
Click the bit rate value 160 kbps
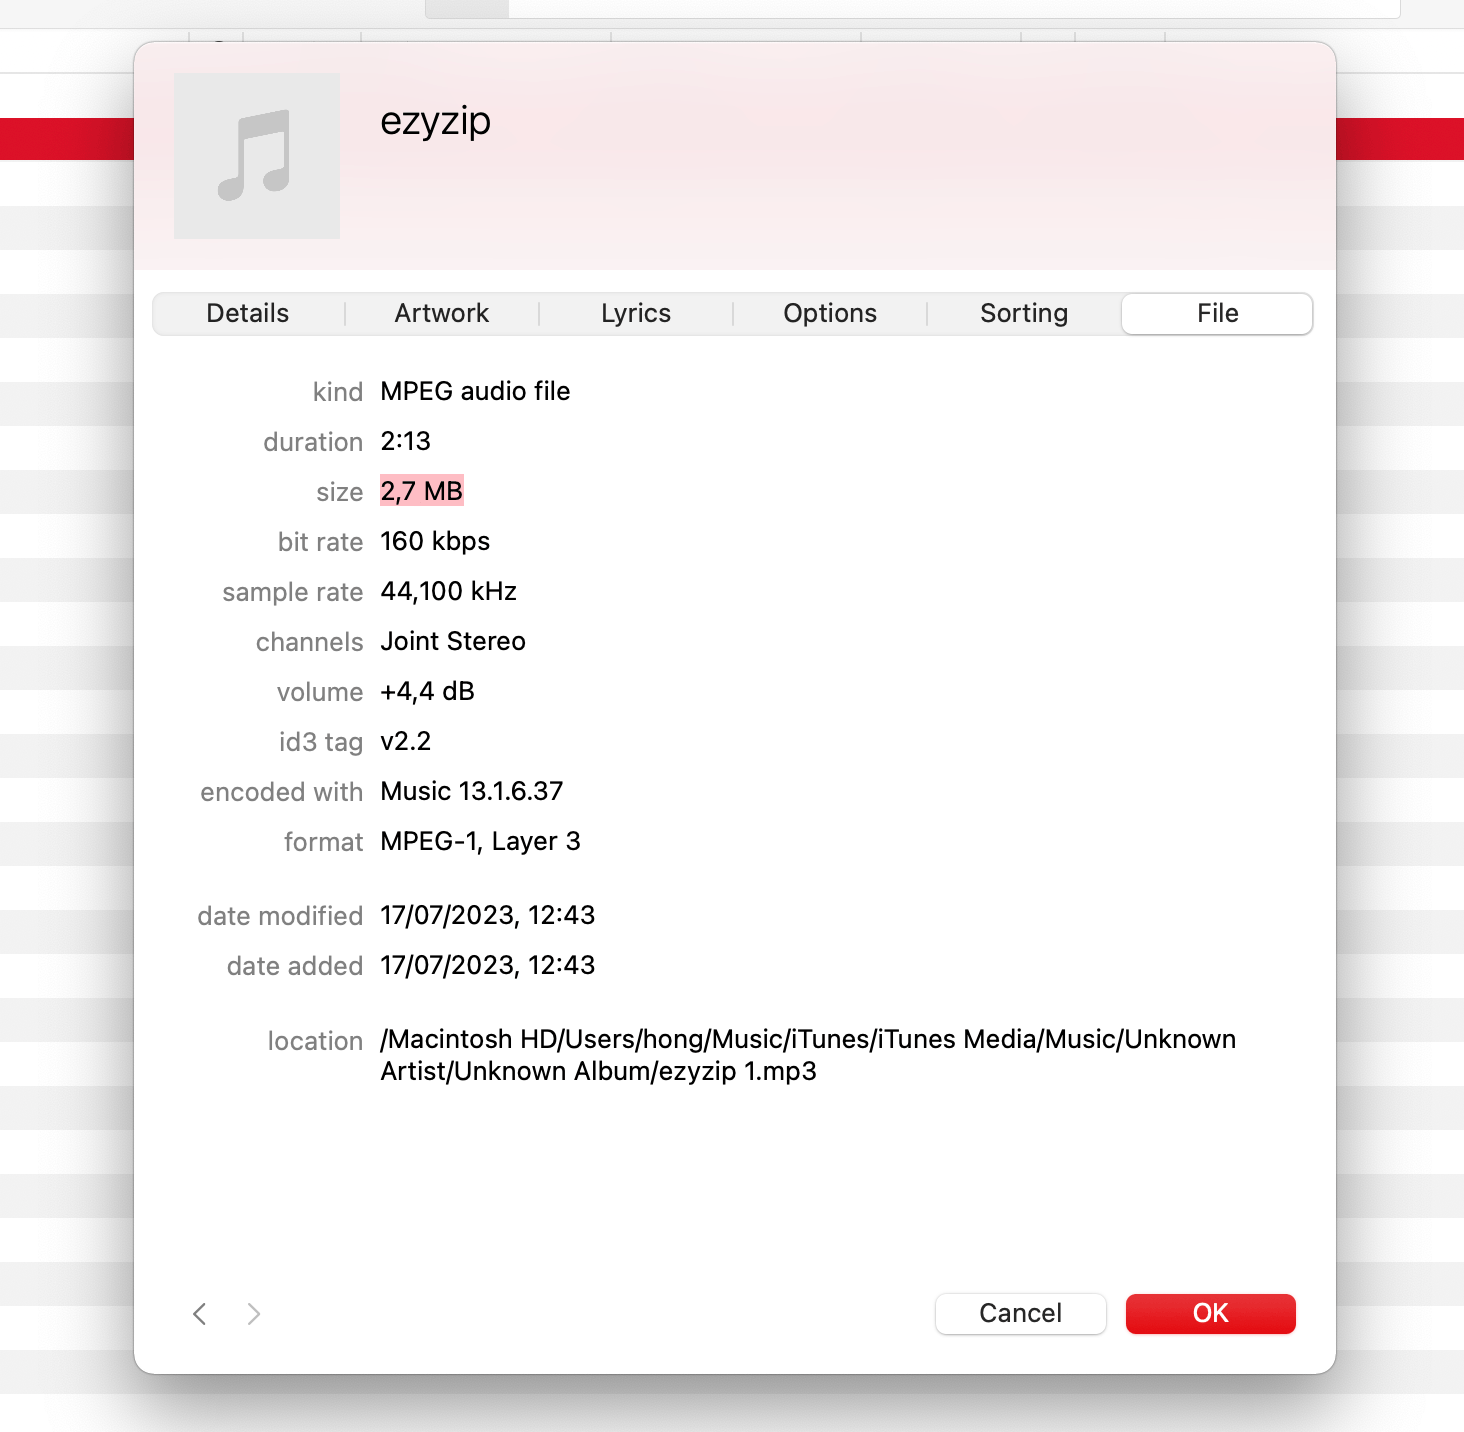[x=435, y=541]
